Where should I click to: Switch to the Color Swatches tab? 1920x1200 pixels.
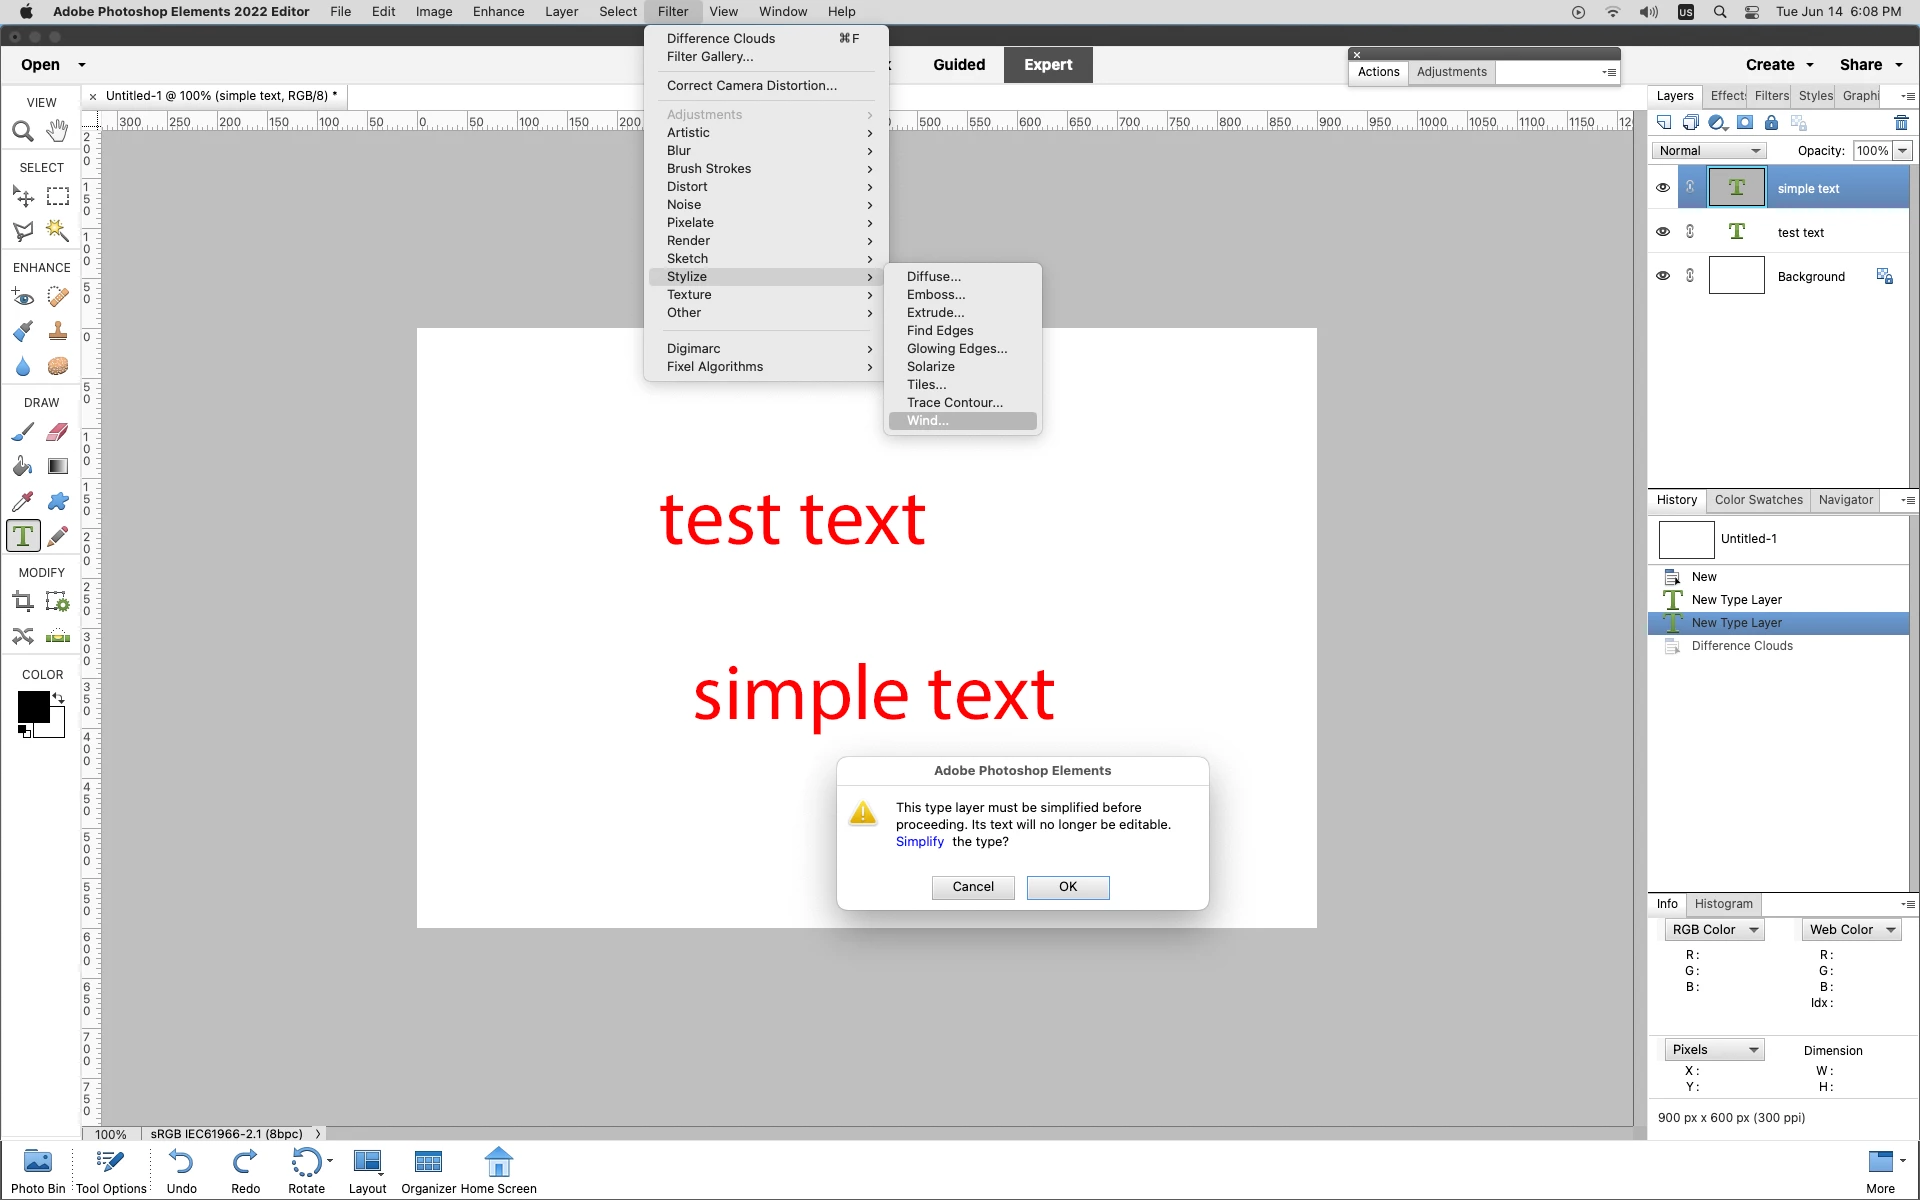[1758, 500]
